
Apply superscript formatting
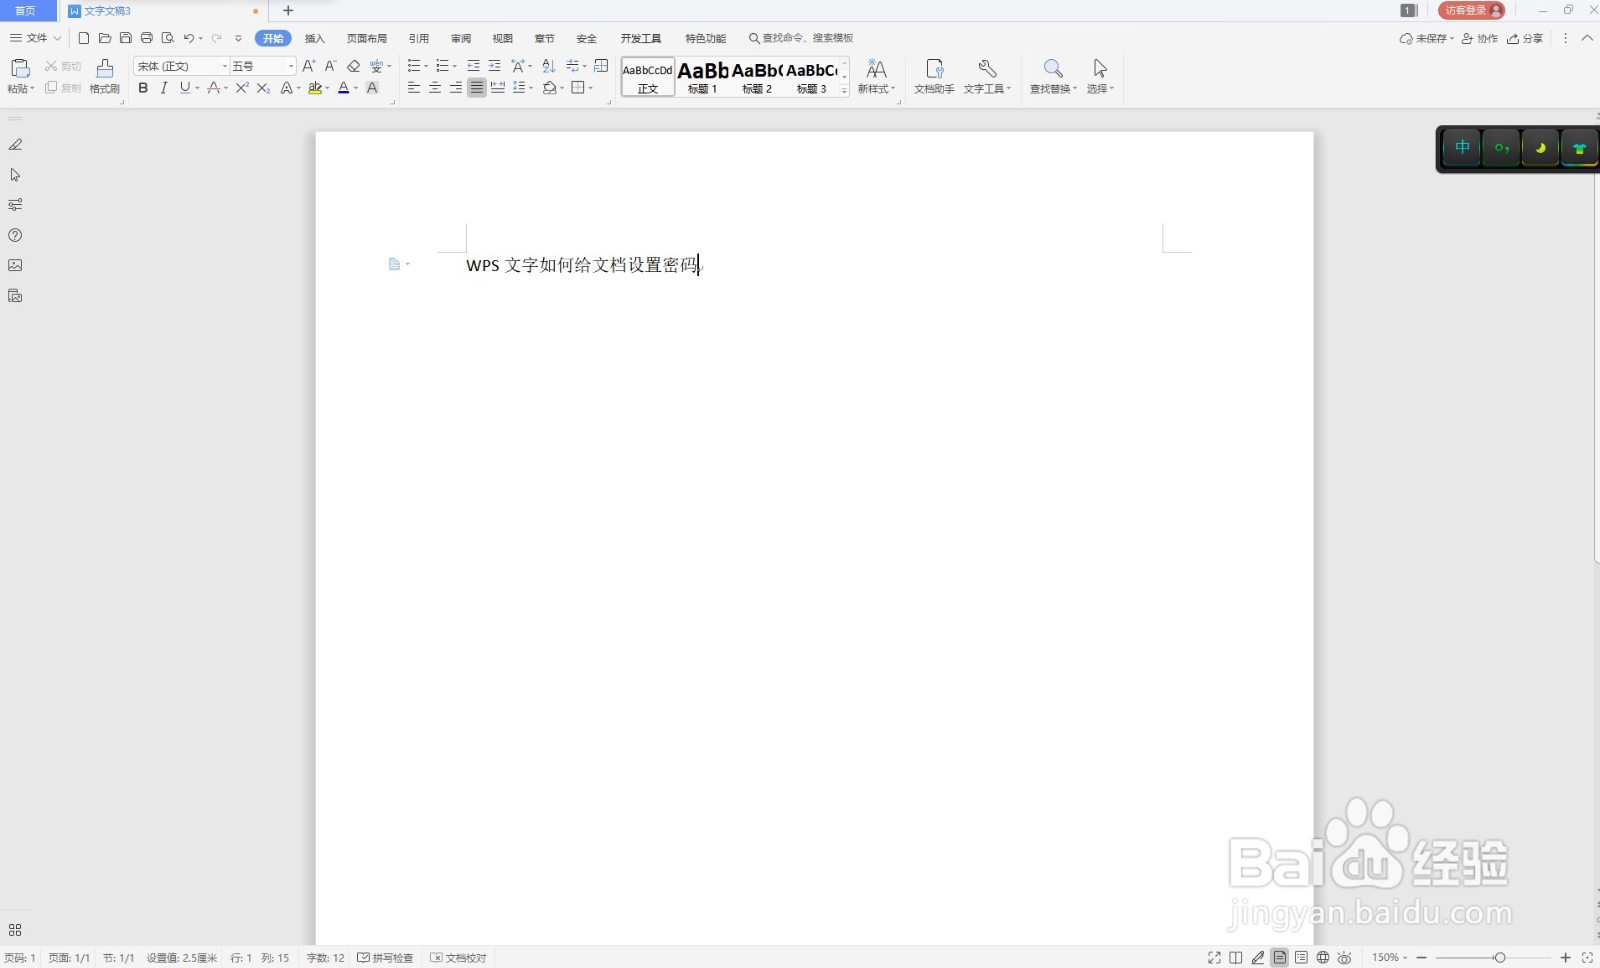click(241, 88)
